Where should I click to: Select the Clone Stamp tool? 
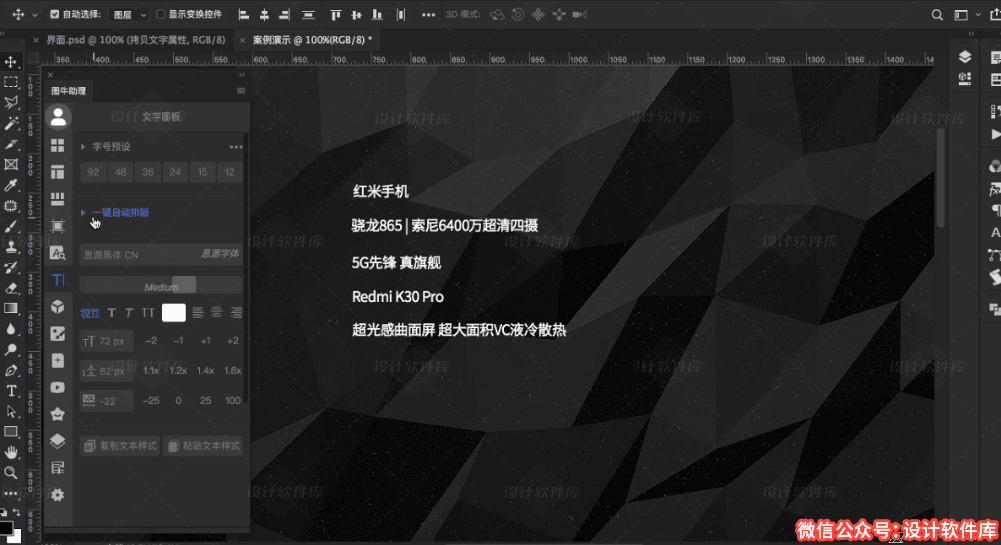click(11, 247)
